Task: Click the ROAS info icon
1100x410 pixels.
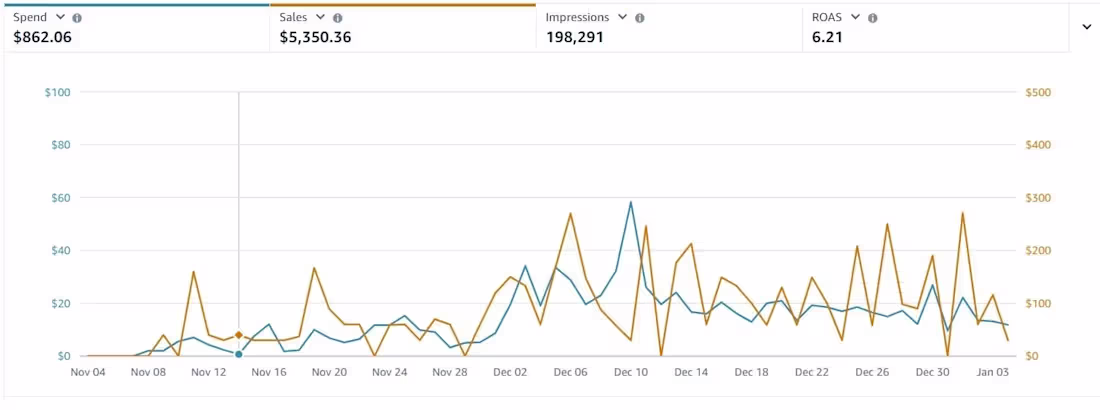Action: point(873,18)
